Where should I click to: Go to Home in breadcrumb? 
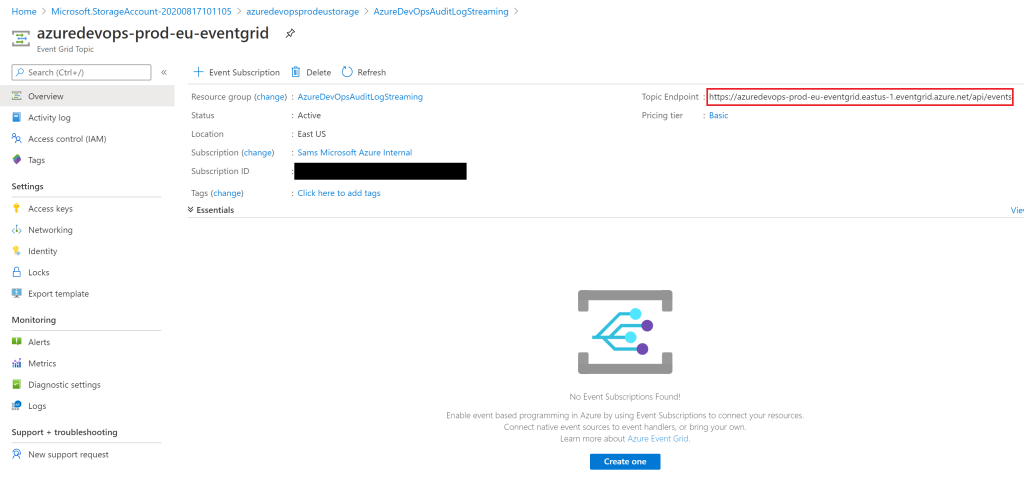point(24,11)
